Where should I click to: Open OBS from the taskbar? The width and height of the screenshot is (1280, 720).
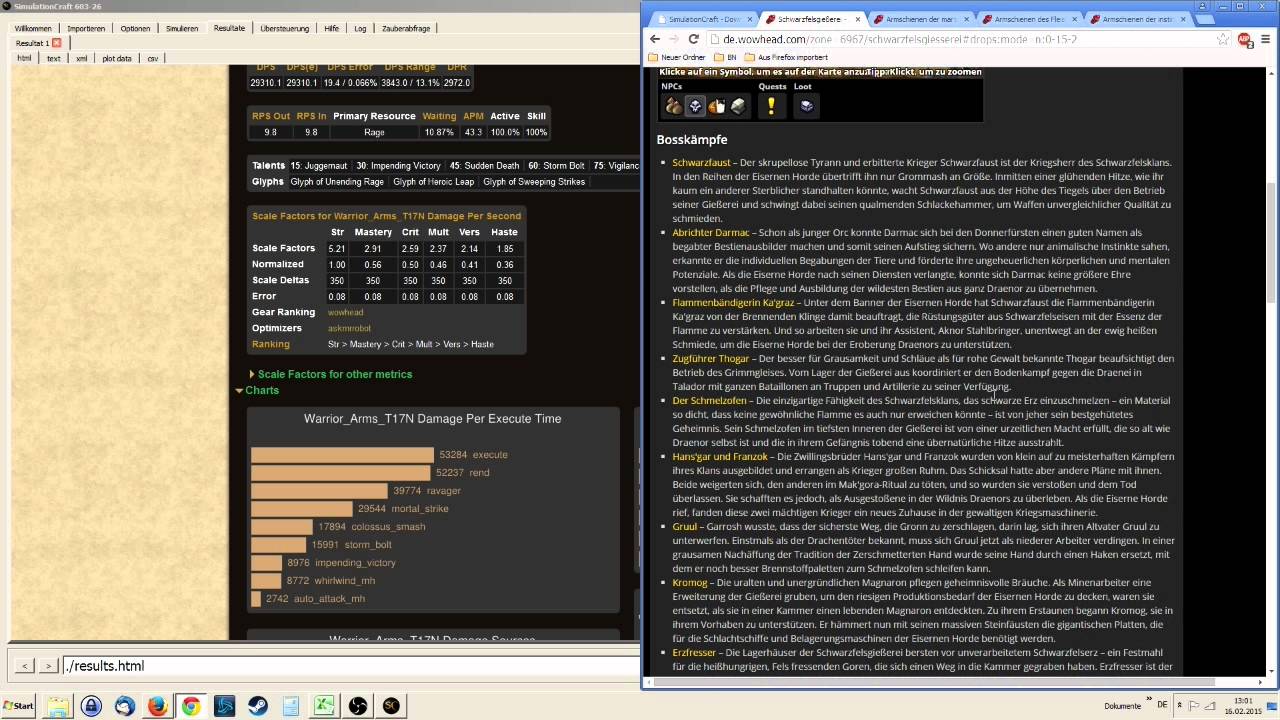point(357,706)
